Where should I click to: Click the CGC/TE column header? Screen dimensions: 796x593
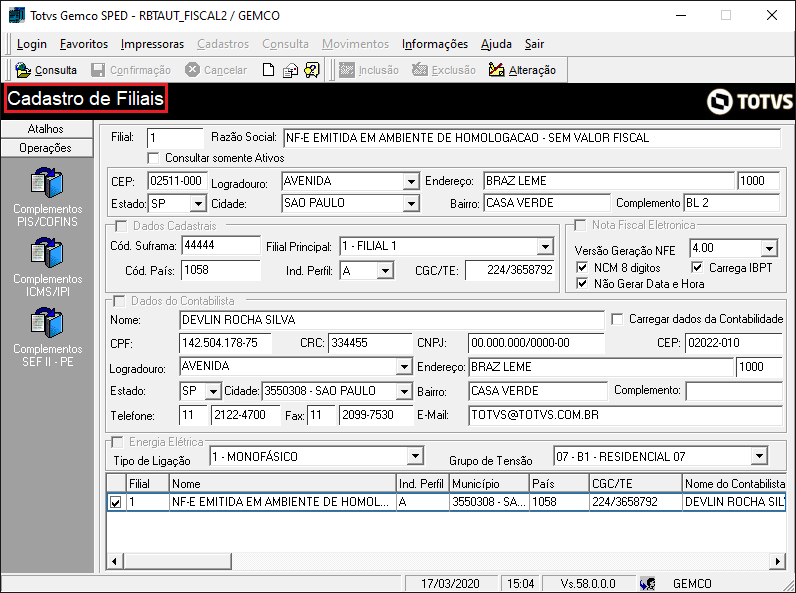coord(636,483)
